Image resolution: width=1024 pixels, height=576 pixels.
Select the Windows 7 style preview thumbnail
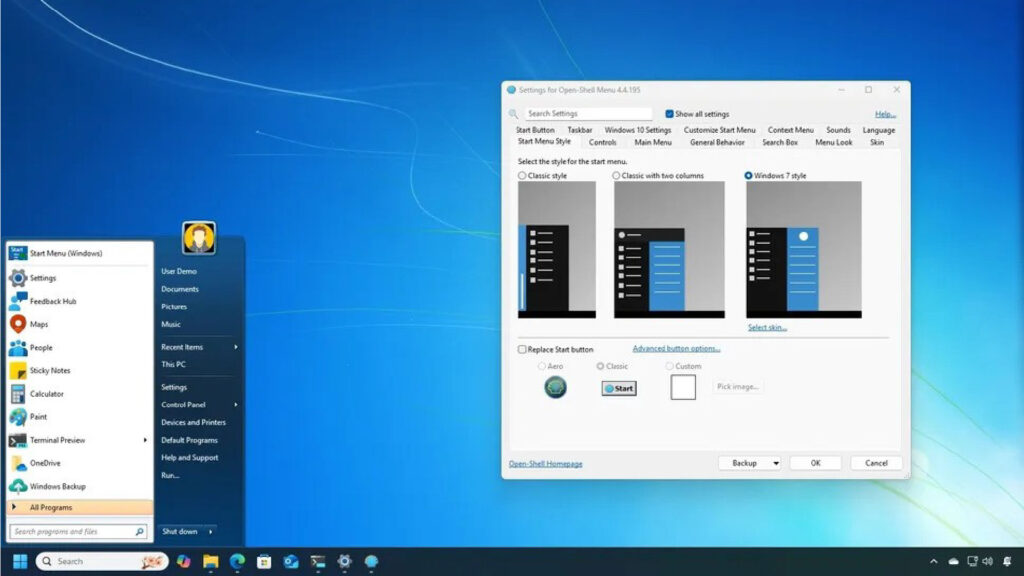point(803,249)
